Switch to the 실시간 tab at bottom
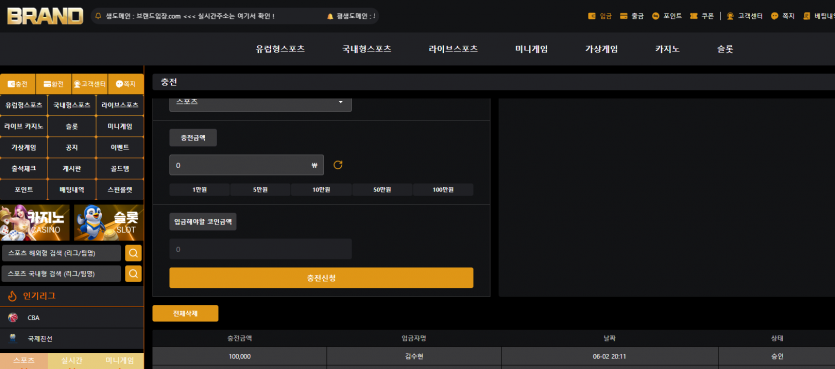This screenshot has width=835, height=369. (71, 361)
